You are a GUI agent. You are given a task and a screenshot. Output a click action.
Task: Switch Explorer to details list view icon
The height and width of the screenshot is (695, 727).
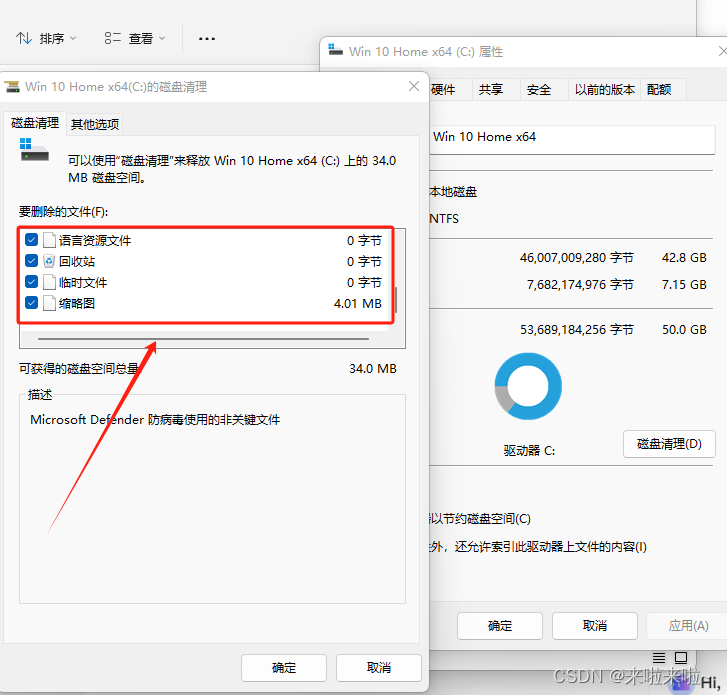[x=659, y=657]
